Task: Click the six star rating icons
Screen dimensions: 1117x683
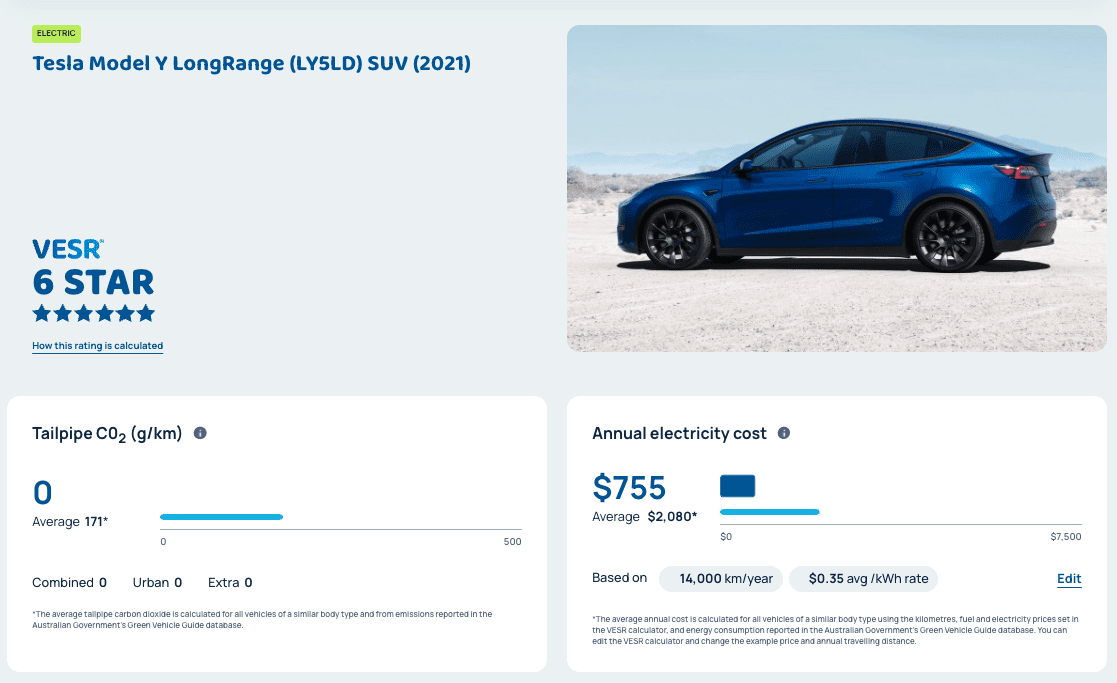Action: pos(93,313)
